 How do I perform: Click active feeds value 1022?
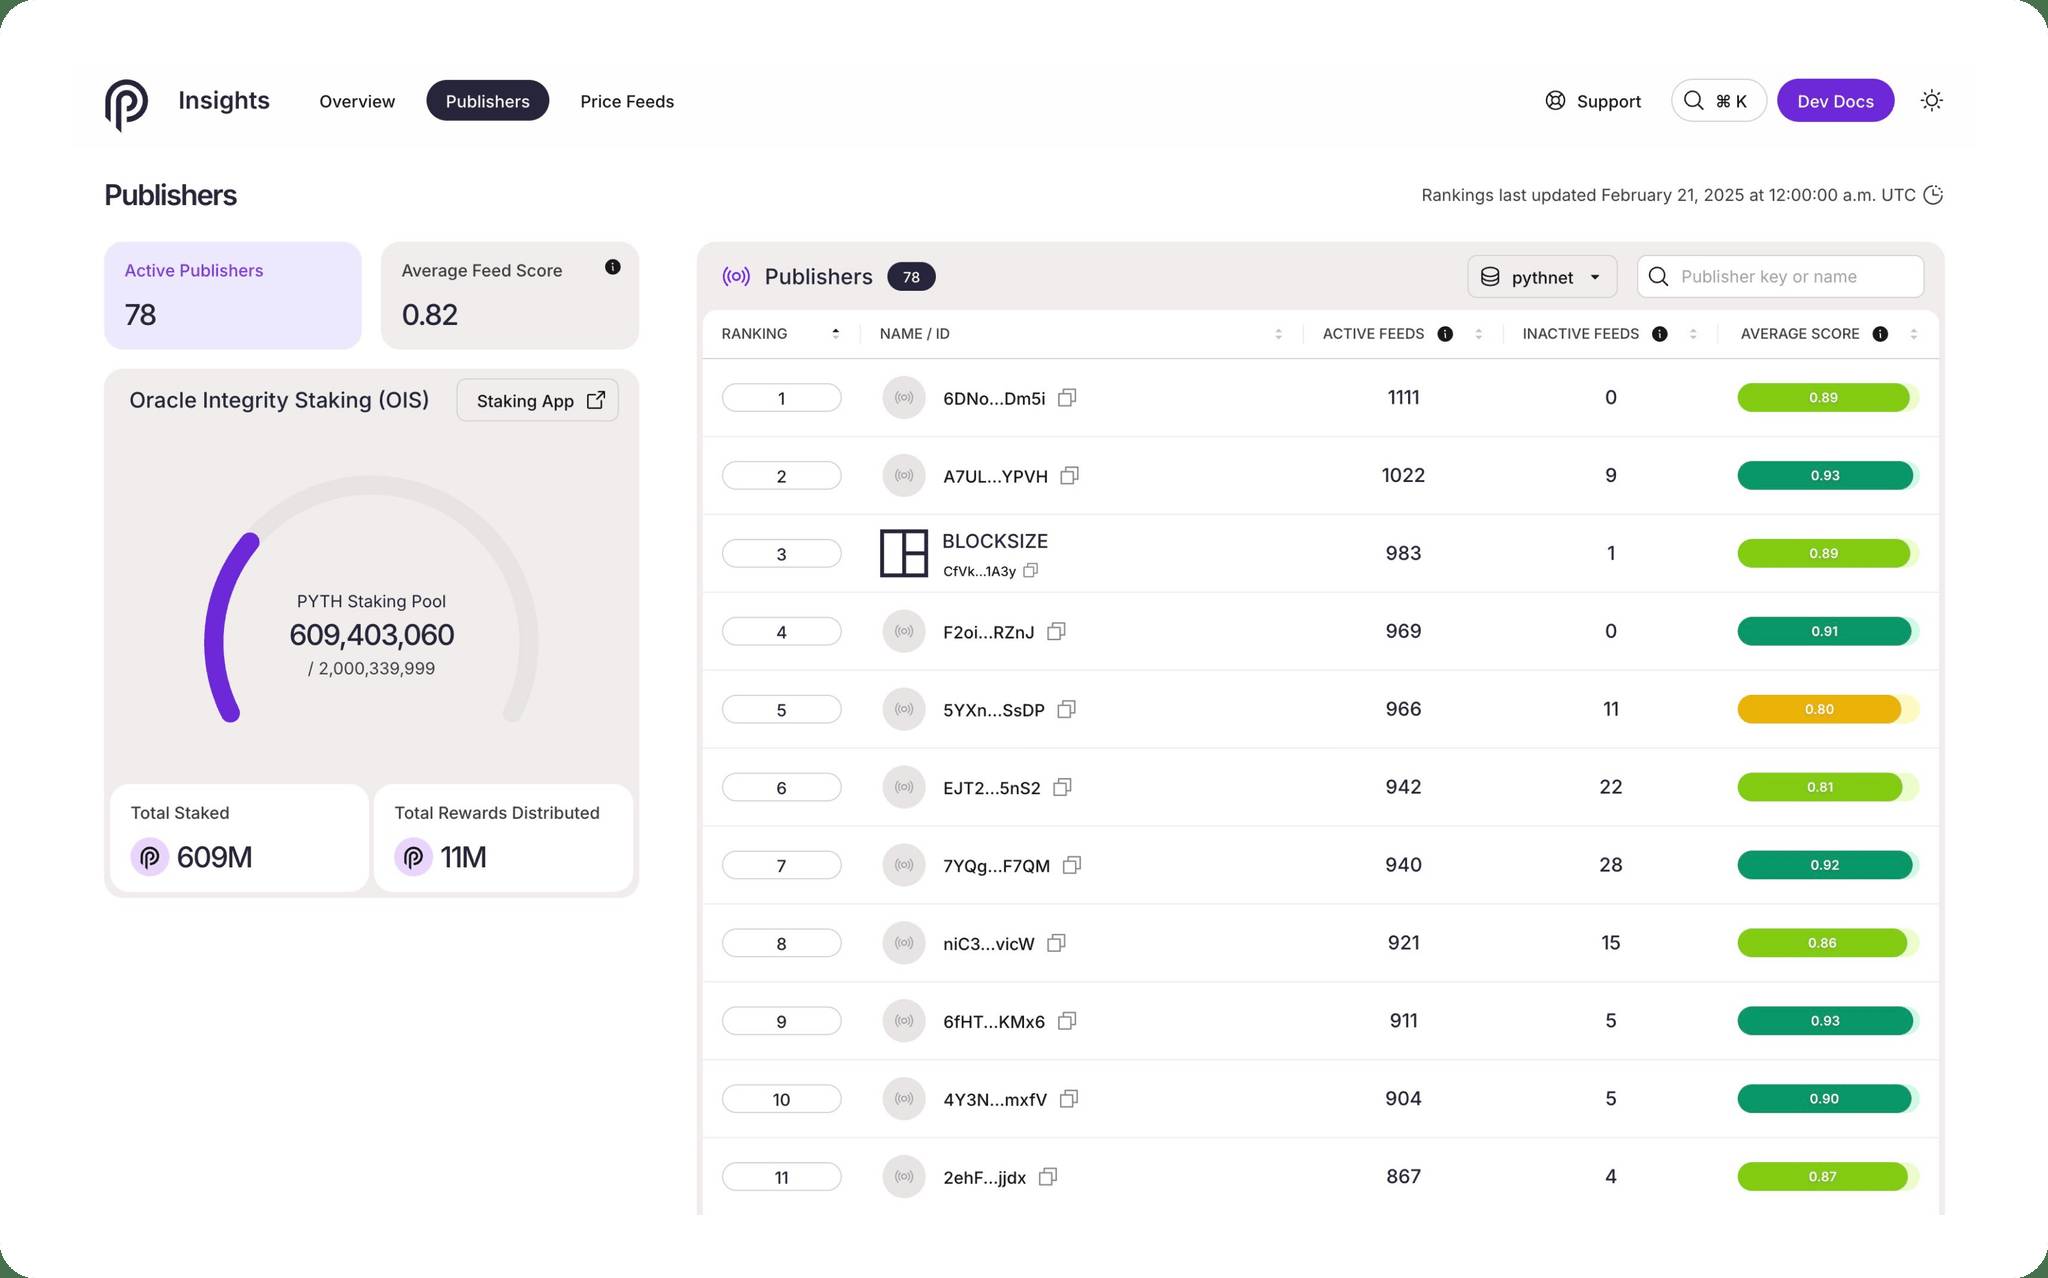pyautogui.click(x=1403, y=475)
